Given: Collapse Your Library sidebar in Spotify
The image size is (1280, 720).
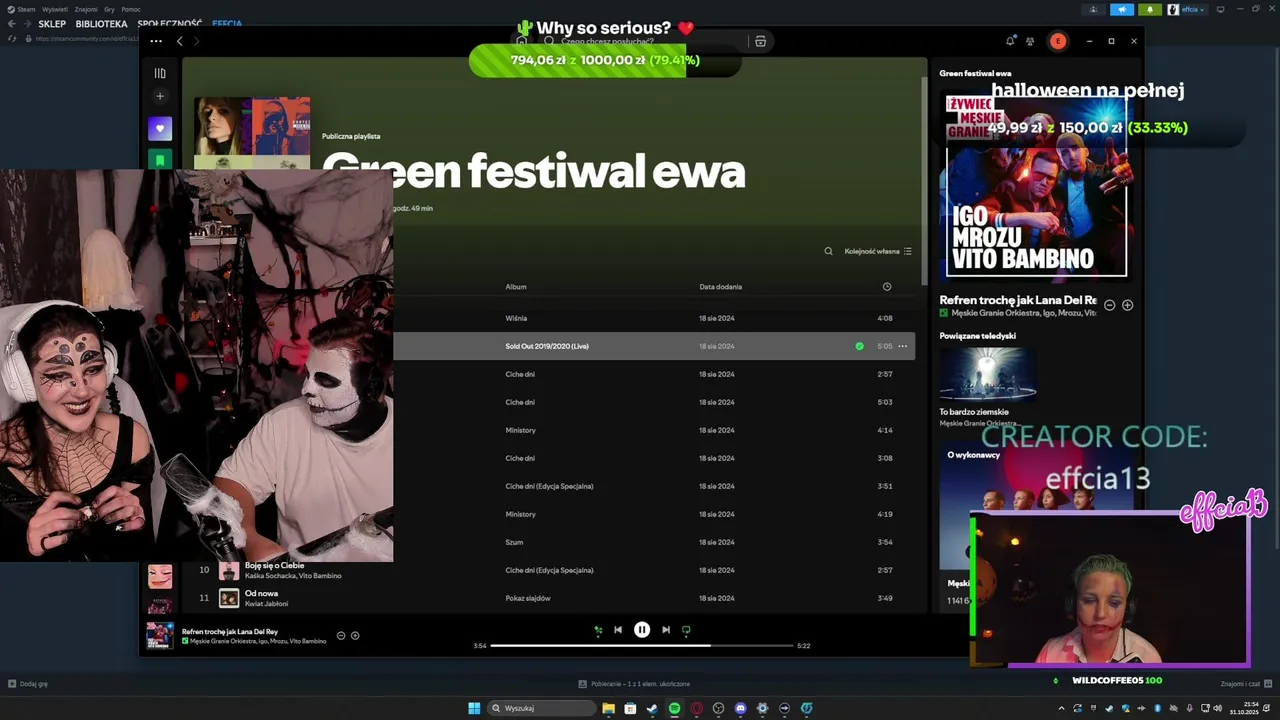Looking at the screenshot, I should point(160,73).
